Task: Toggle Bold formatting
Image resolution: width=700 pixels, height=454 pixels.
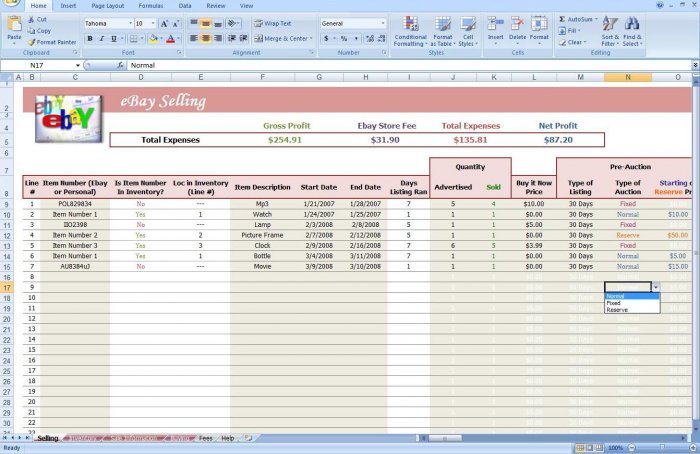Action: (x=90, y=39)
